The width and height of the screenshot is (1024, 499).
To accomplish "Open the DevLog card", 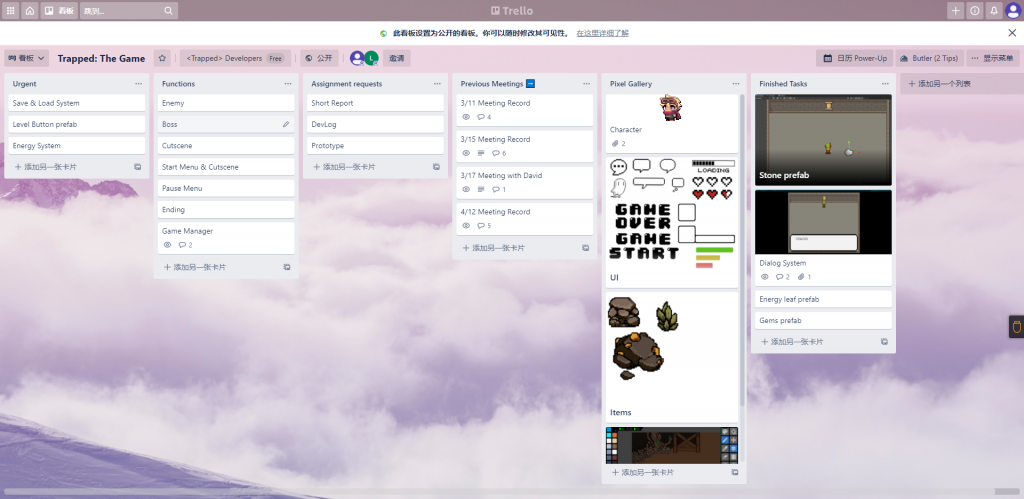I will pos(376,124).
